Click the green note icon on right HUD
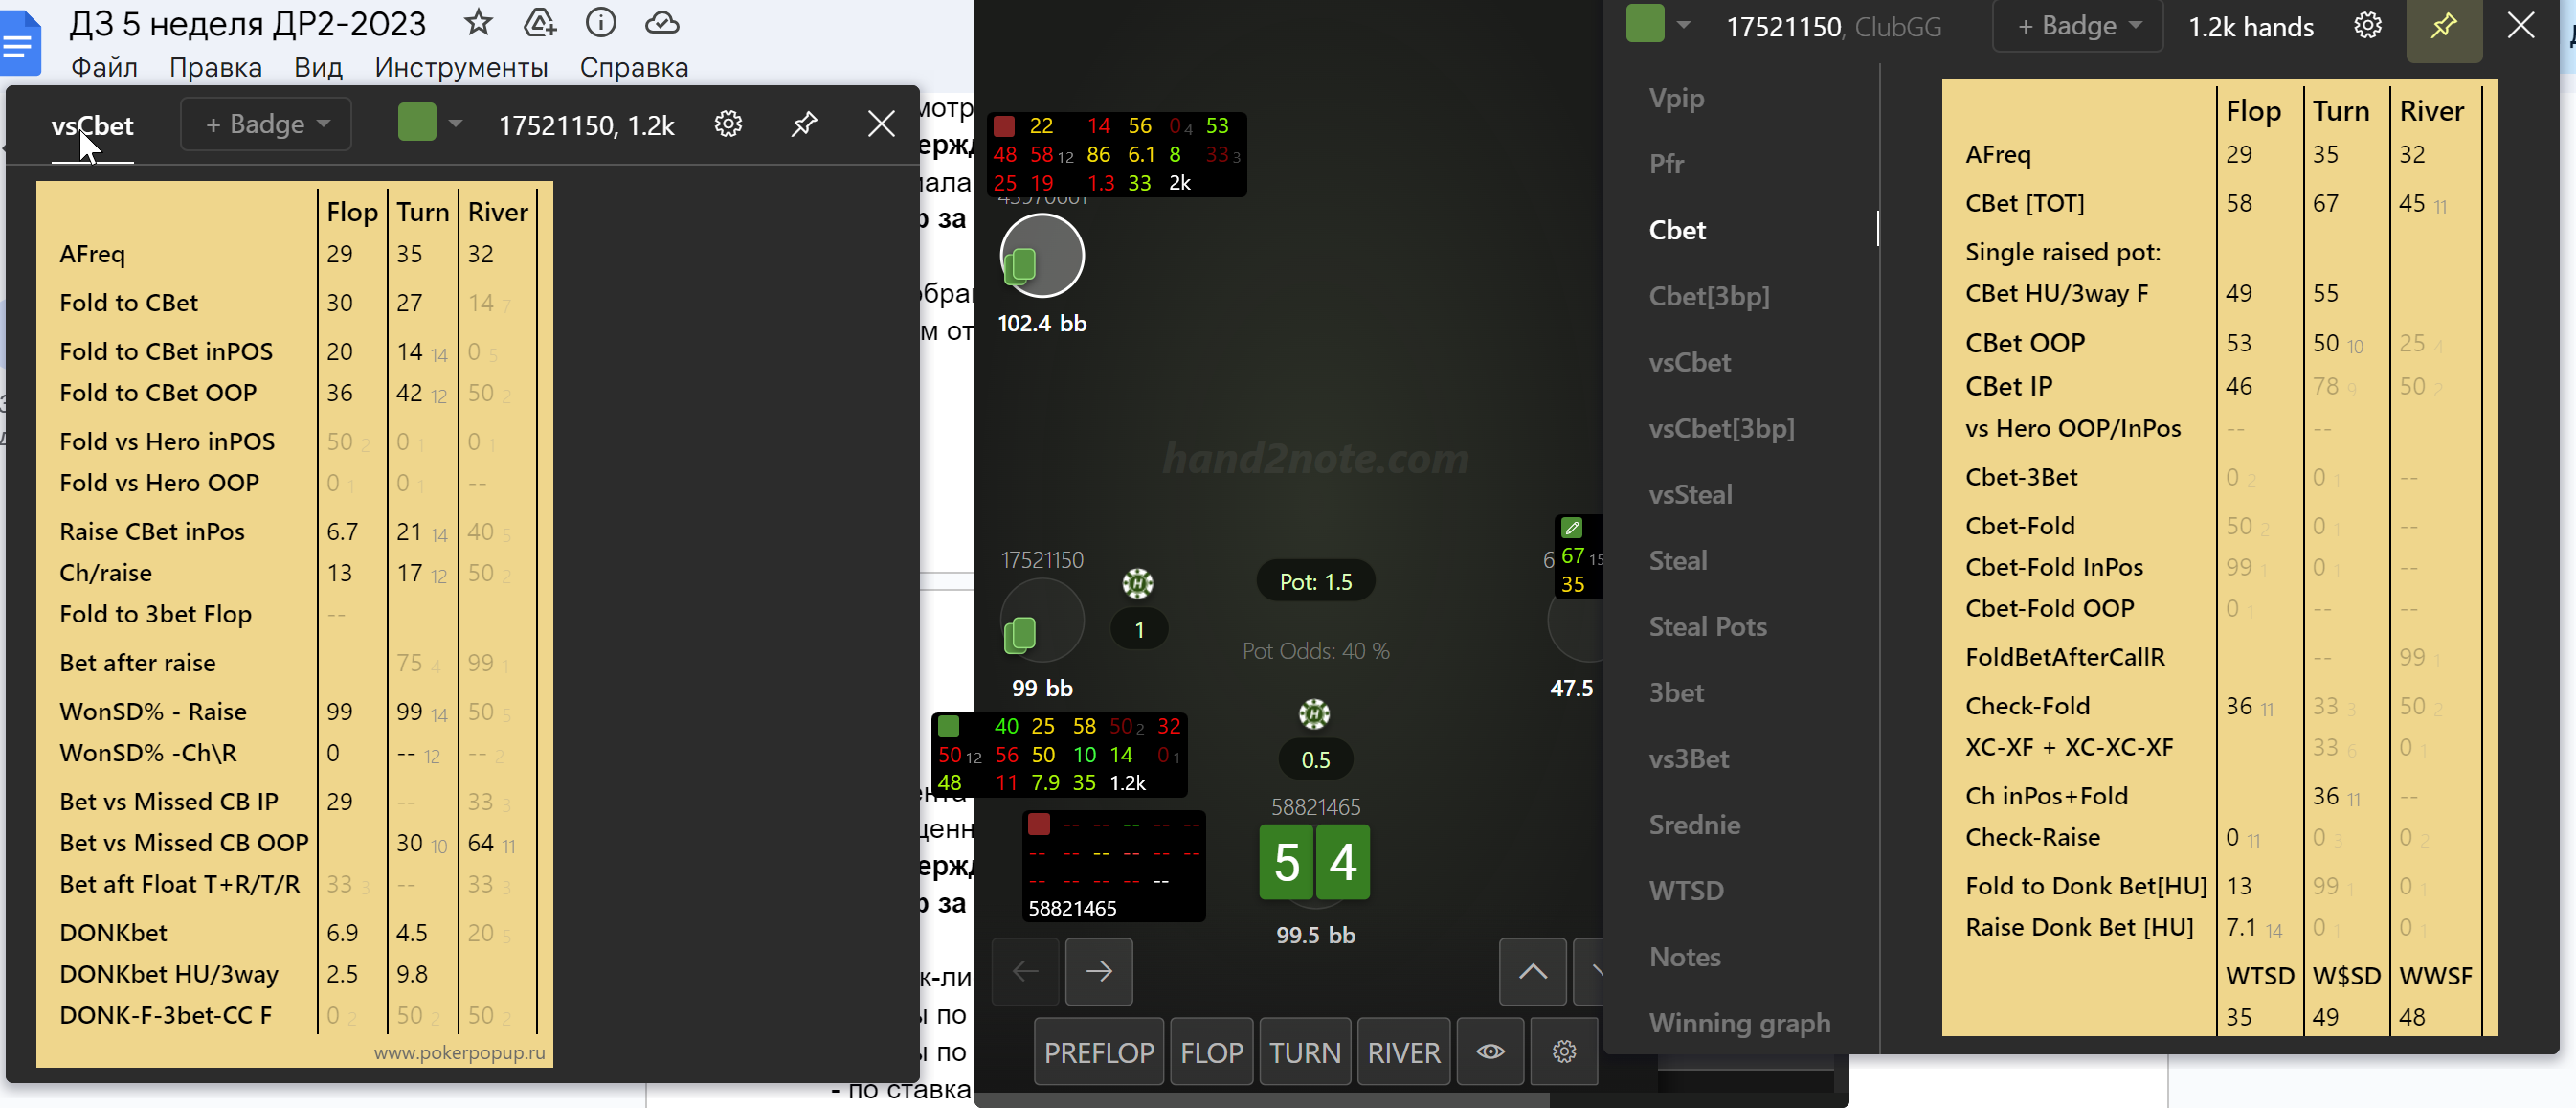The height and width of the screenshot is (1108, 2576). point(1572,527)
